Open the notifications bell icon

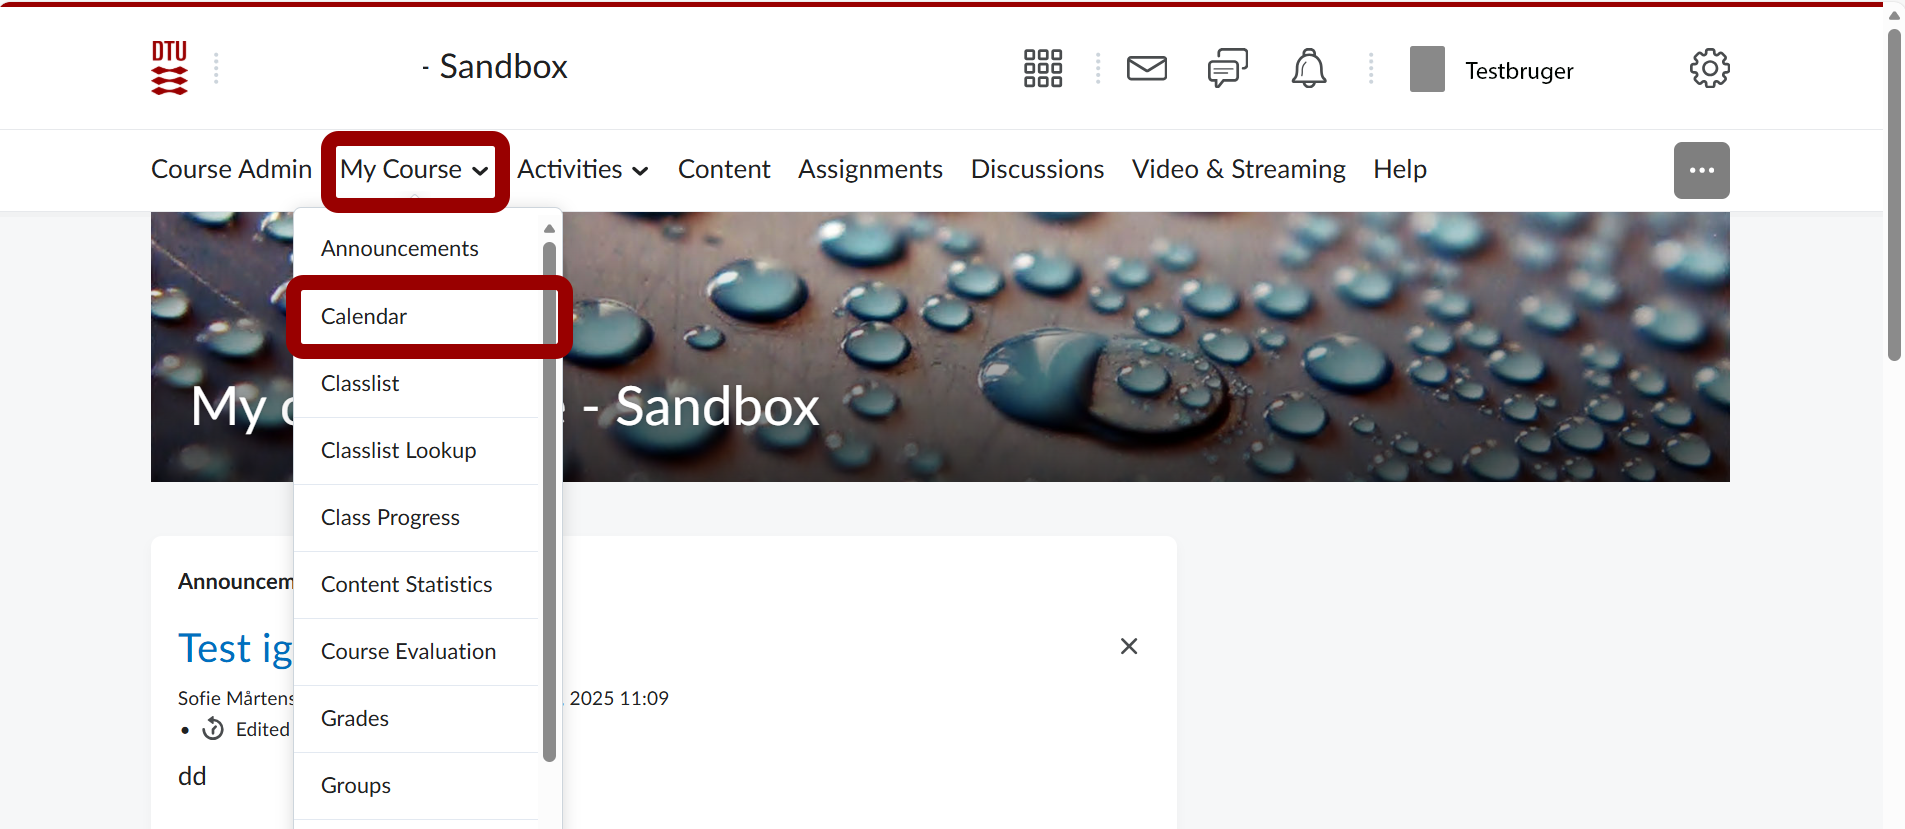pos(1308,68)
